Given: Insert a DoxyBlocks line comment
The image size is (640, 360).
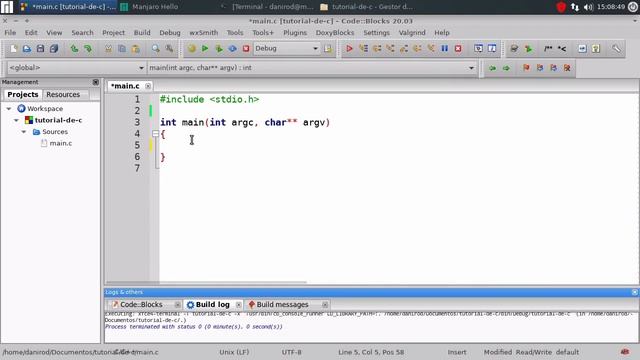Looking at the screenshot, I should (x=562, y=49).
